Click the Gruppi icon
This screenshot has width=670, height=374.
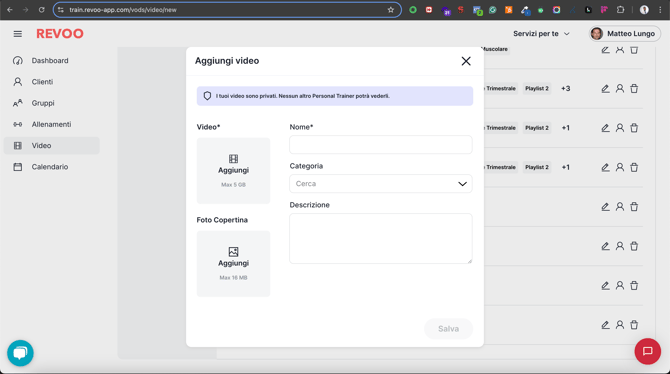pos(18,103)
